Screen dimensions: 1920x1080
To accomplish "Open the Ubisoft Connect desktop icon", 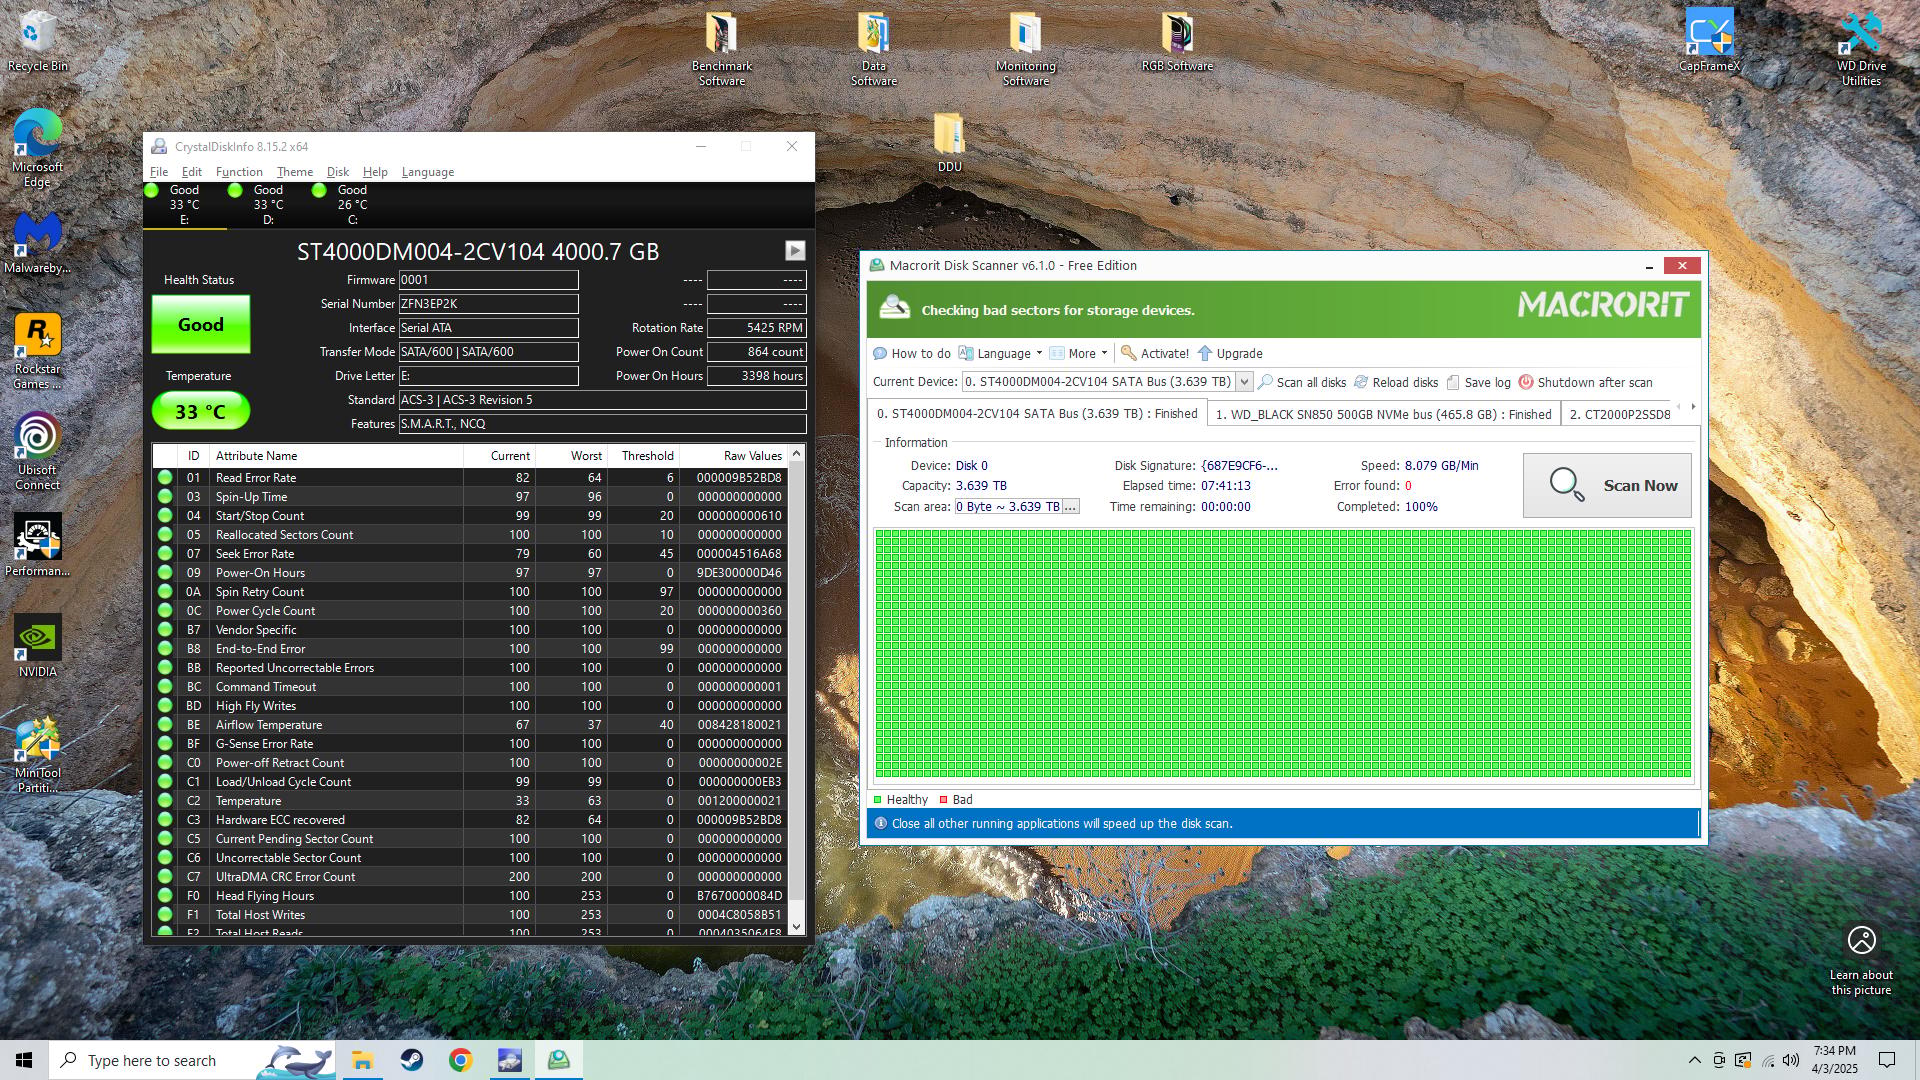I will coord(38,450).
